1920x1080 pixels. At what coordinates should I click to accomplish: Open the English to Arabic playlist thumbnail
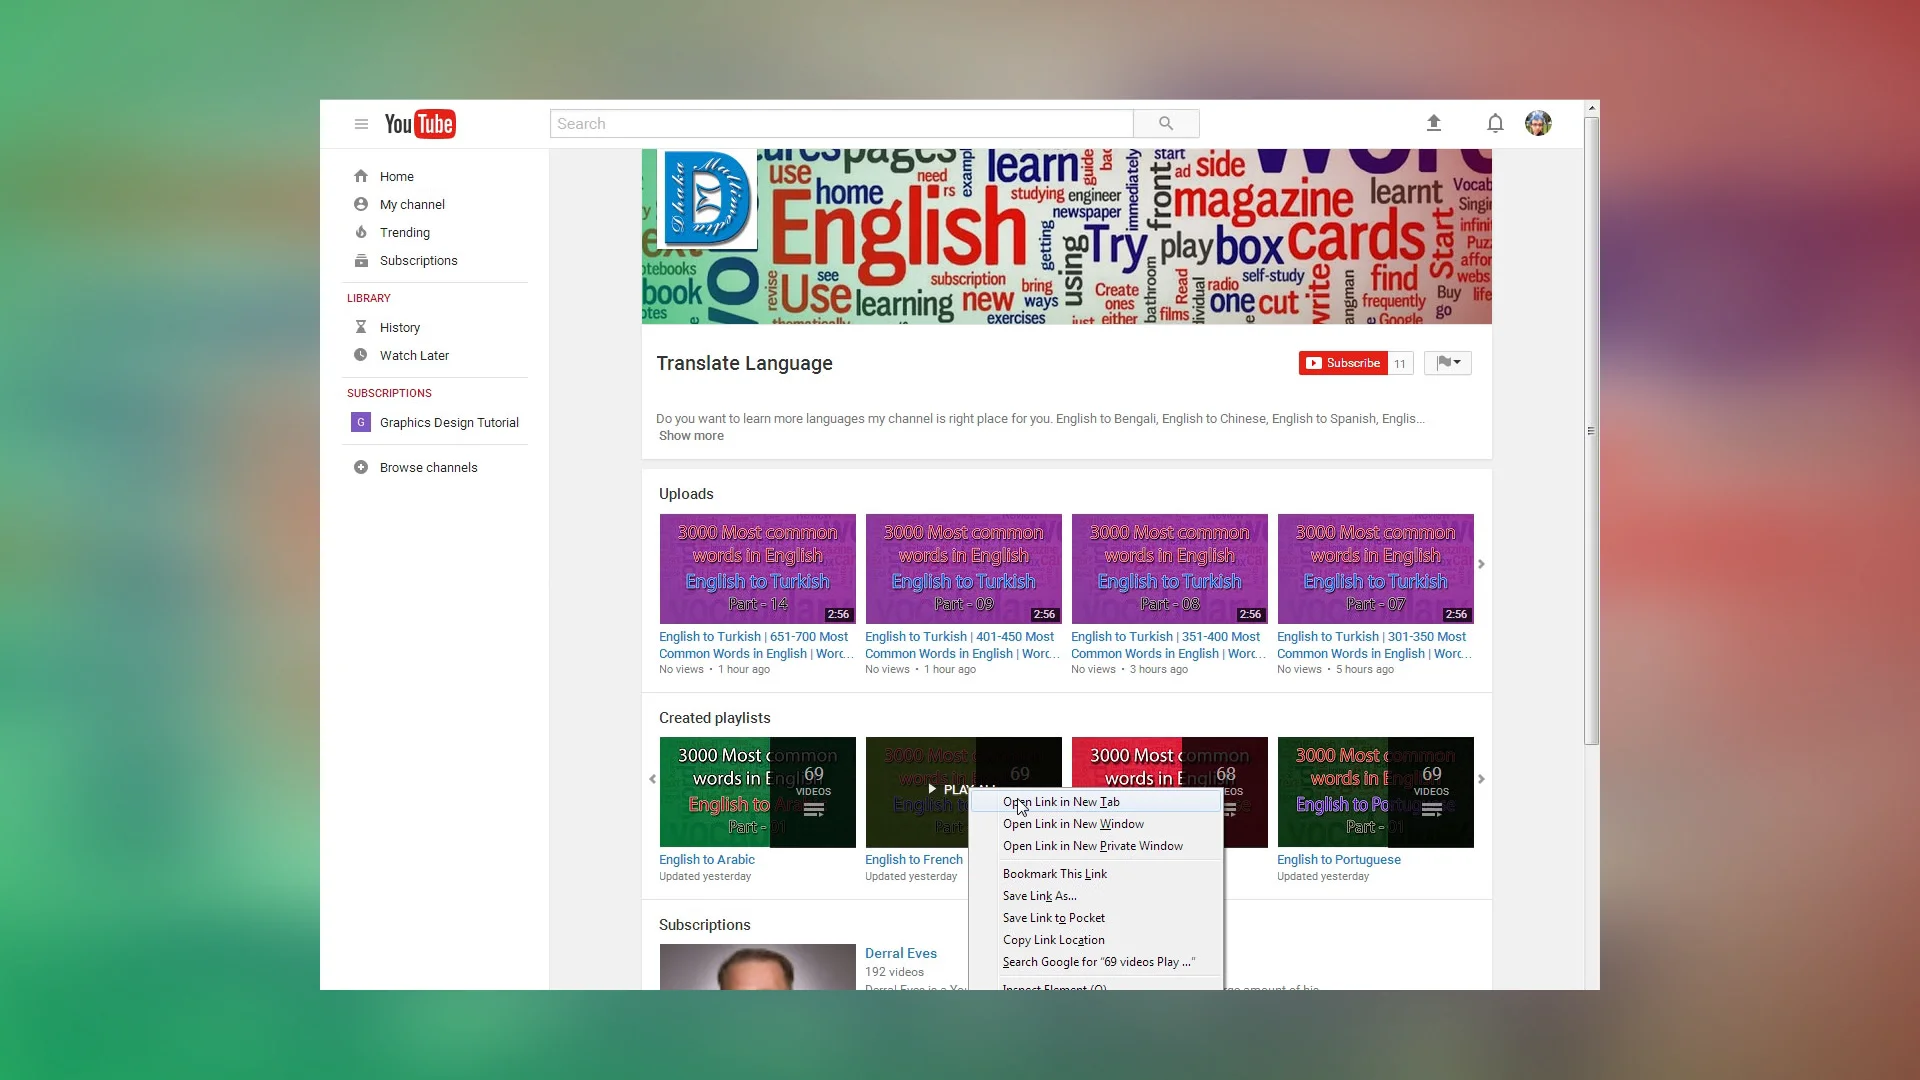coord(757,792)
